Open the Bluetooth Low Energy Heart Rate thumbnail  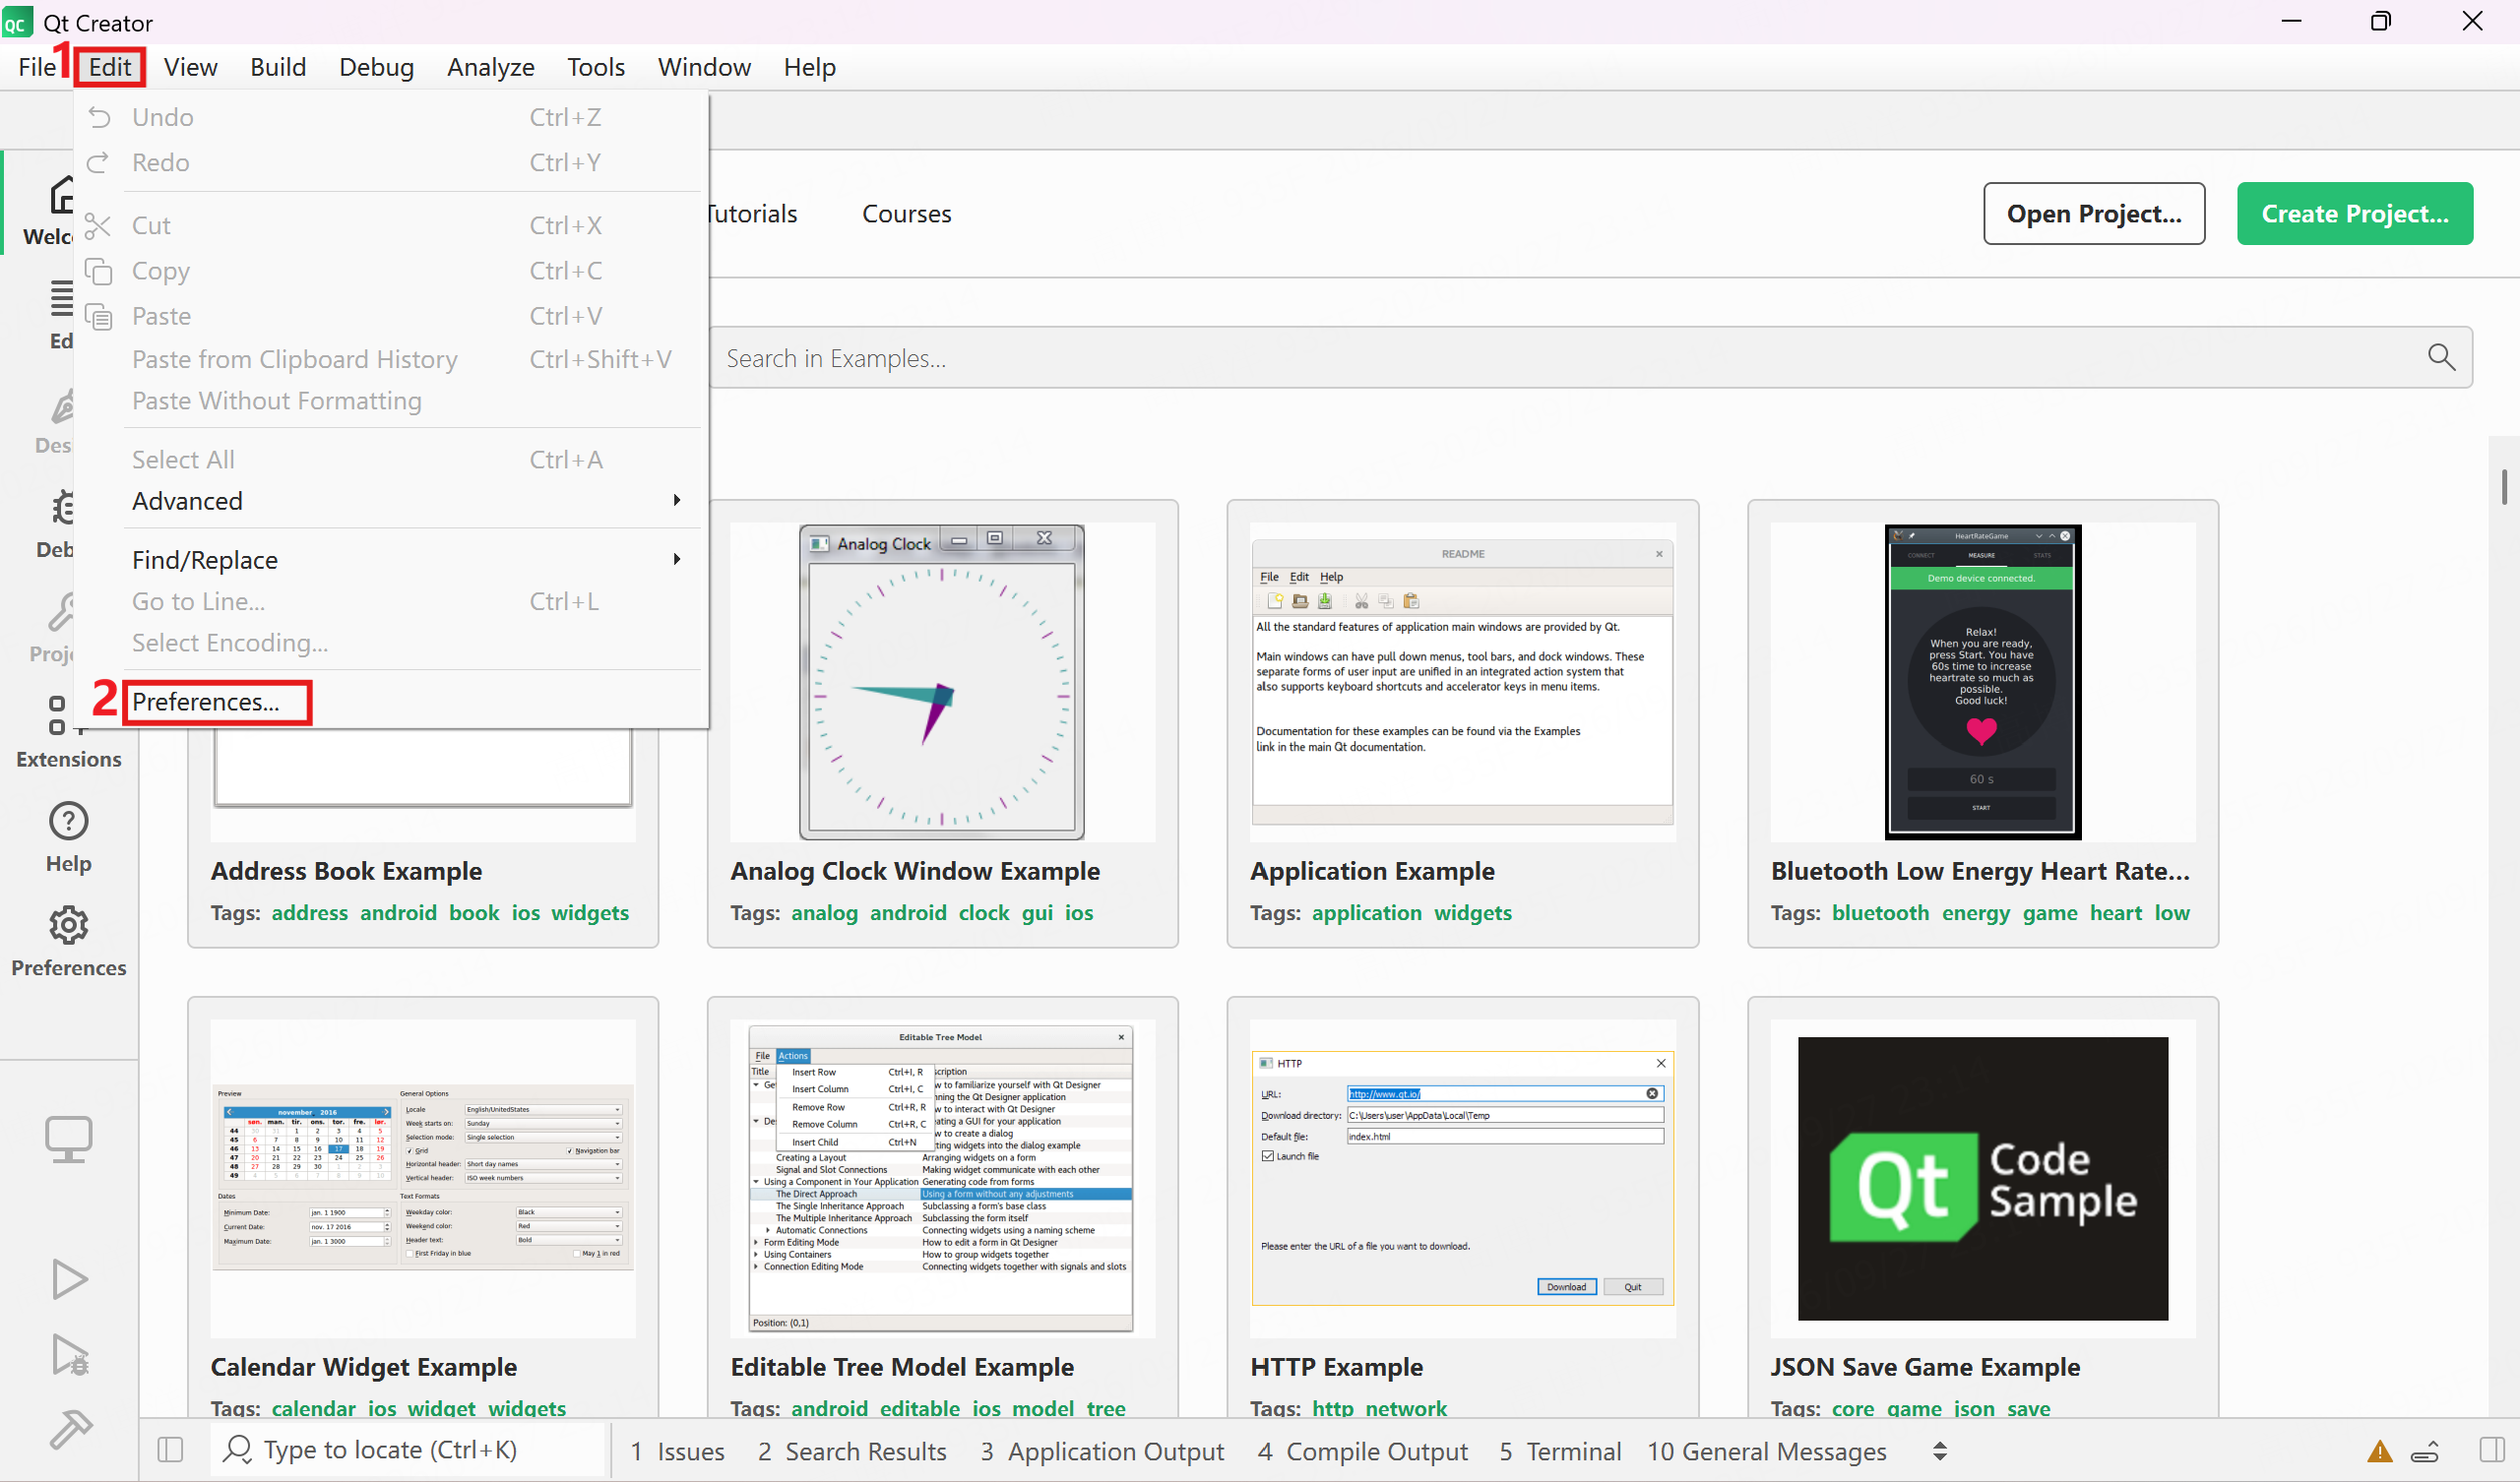click(1983, 682)
